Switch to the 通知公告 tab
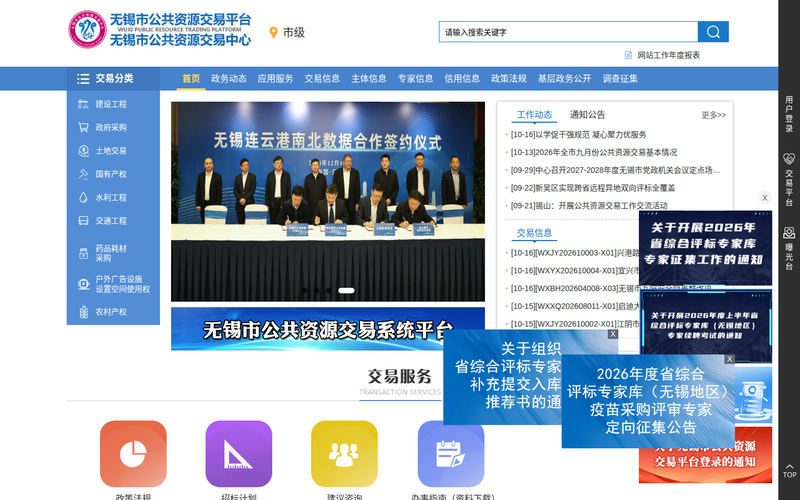The image size is (800, 500). pyautogui.click(x=587, y=115)
